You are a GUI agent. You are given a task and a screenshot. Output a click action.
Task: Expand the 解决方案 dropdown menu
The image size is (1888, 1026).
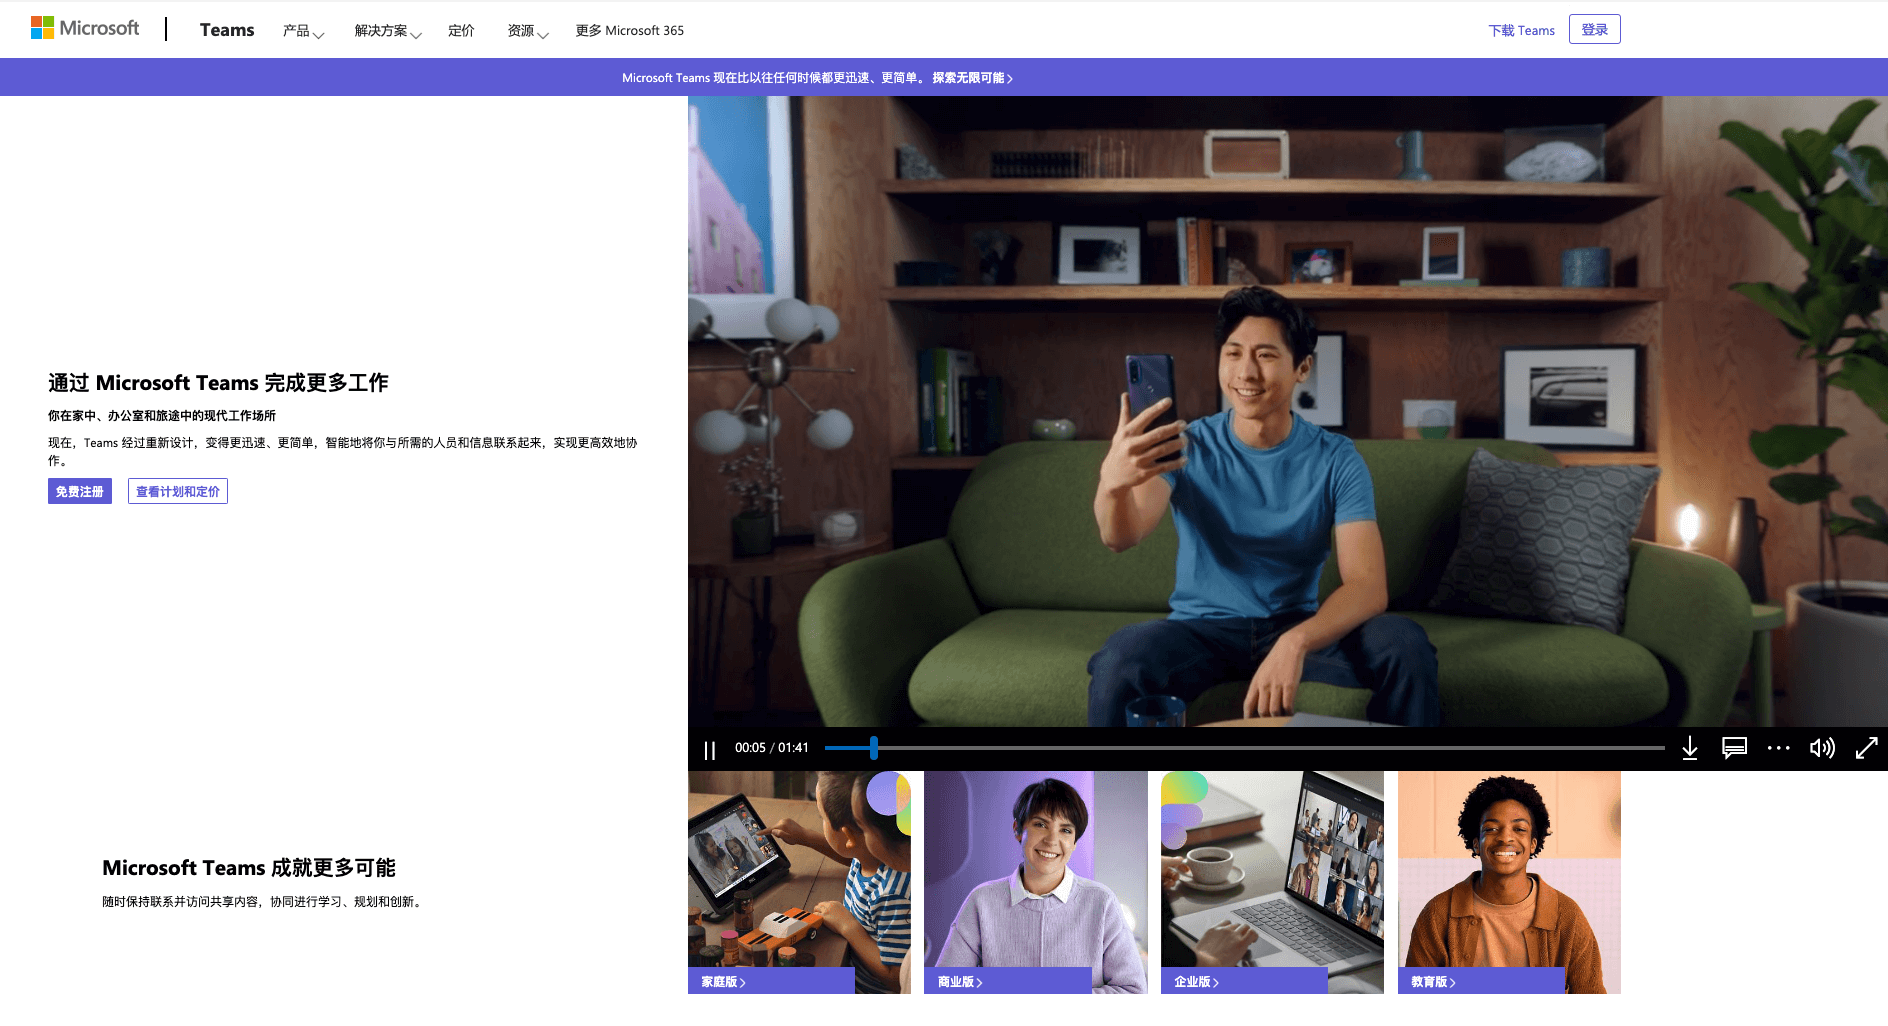coord(388,31)
